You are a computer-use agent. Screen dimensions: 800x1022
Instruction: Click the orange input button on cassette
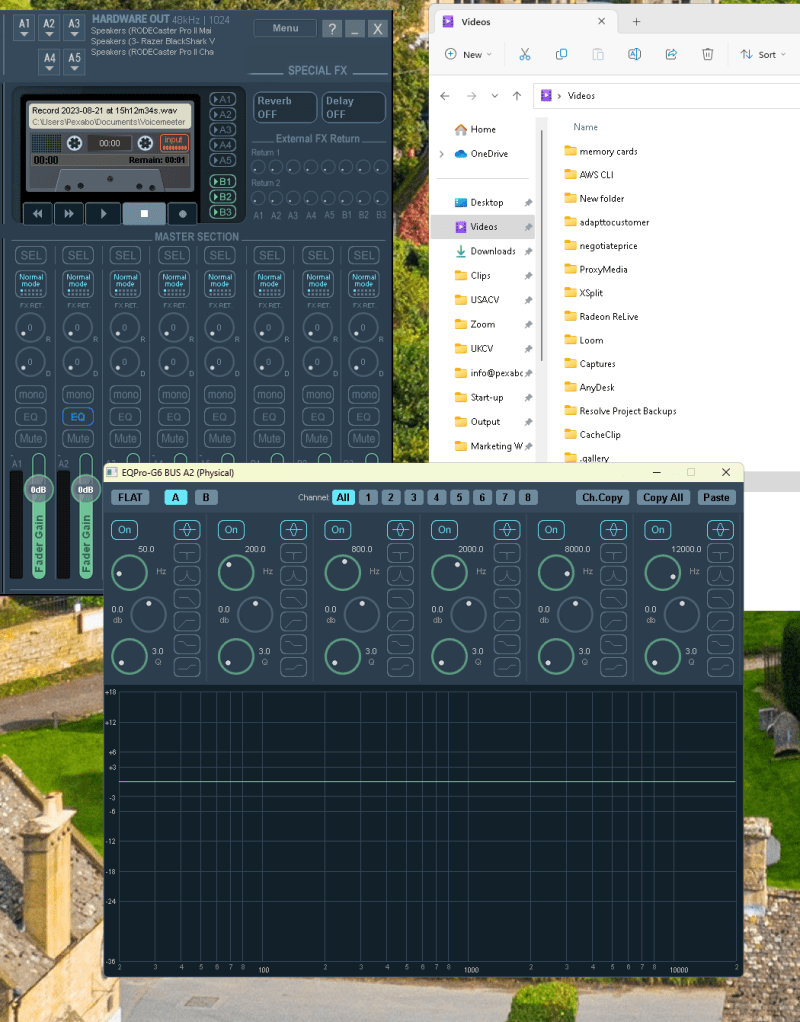(x=174, y=143)
